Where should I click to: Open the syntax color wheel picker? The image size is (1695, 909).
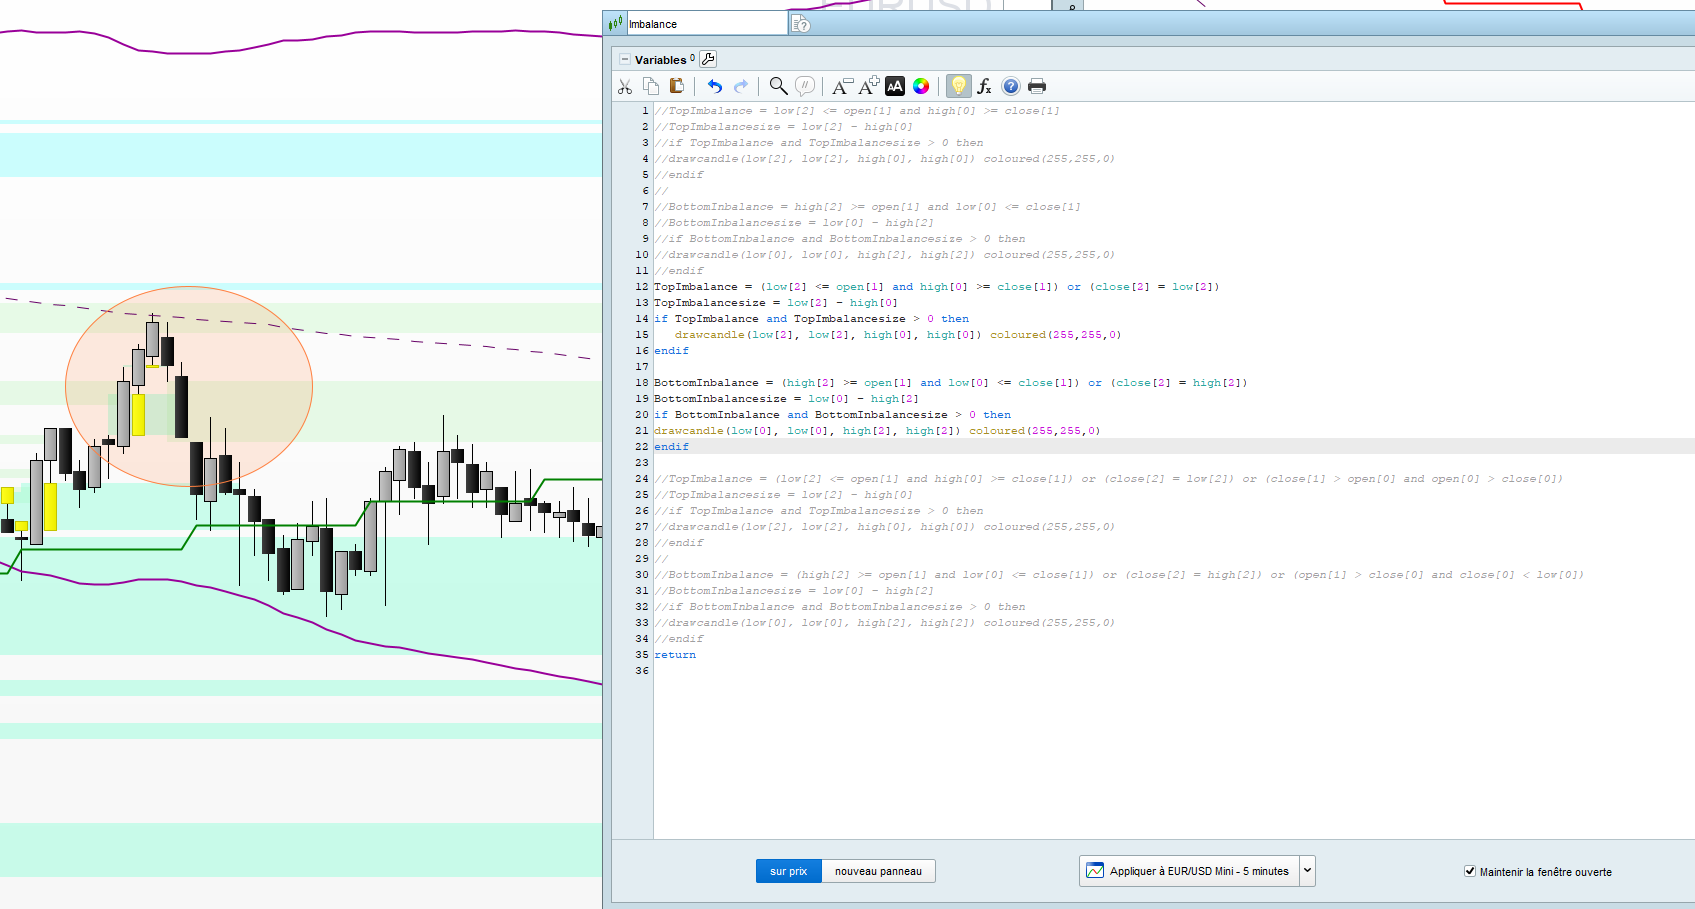coord(921,87)
